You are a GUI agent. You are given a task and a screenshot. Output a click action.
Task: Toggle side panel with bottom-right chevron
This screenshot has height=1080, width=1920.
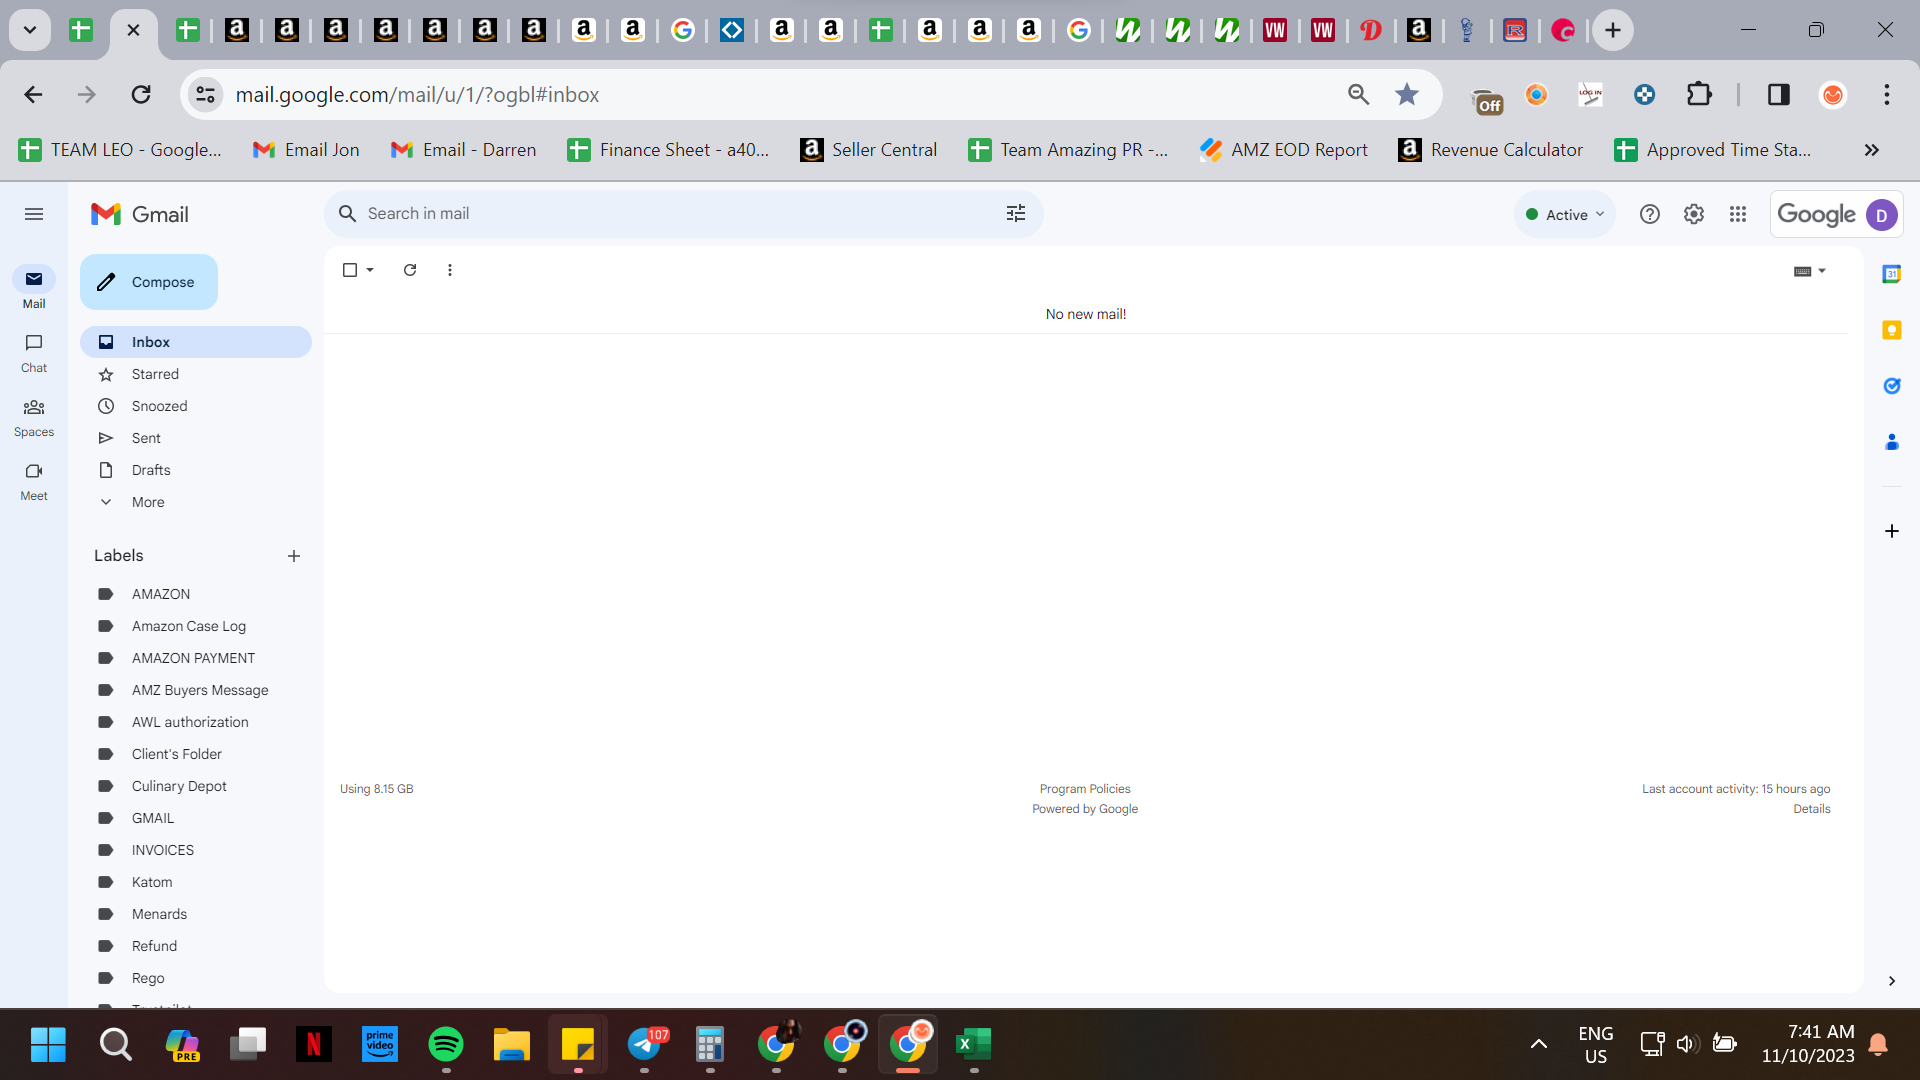(1892, 981)
